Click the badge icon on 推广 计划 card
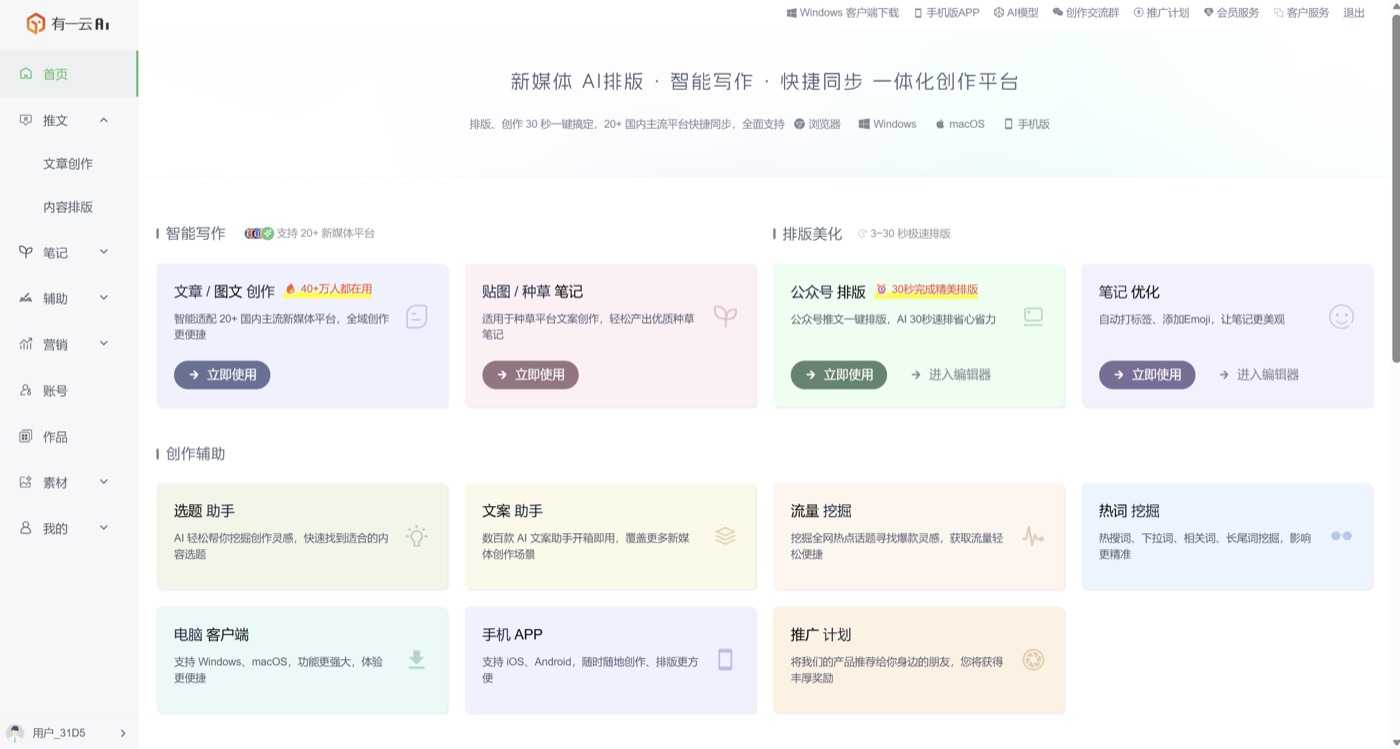 point(1033,659)
